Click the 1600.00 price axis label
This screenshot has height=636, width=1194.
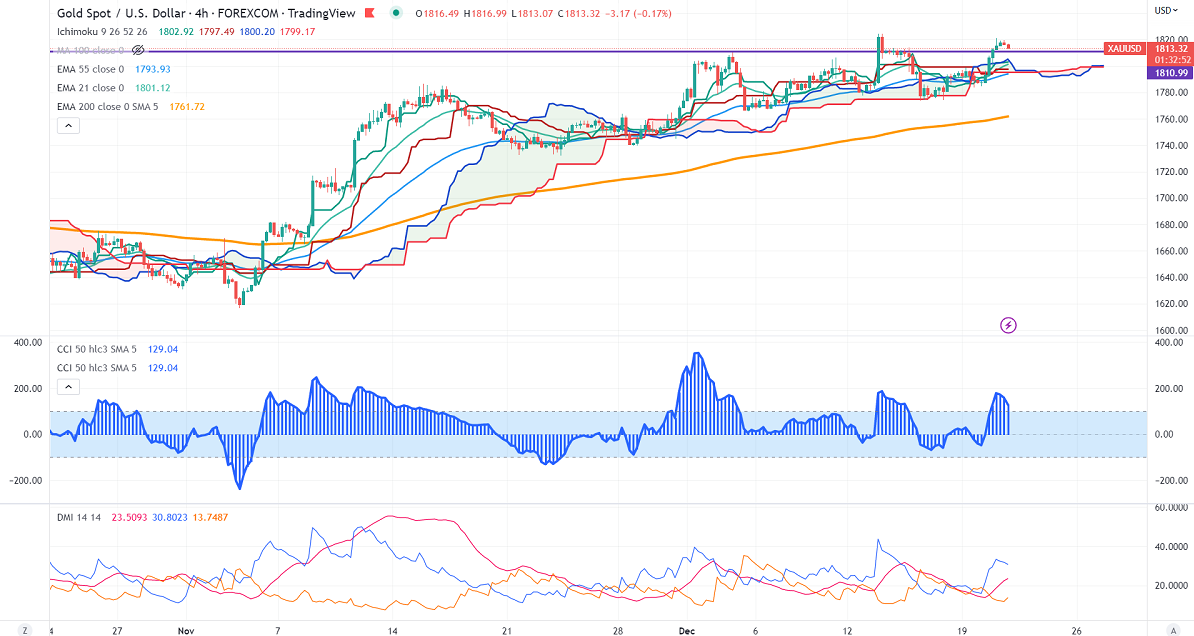tap(1173, 331)
